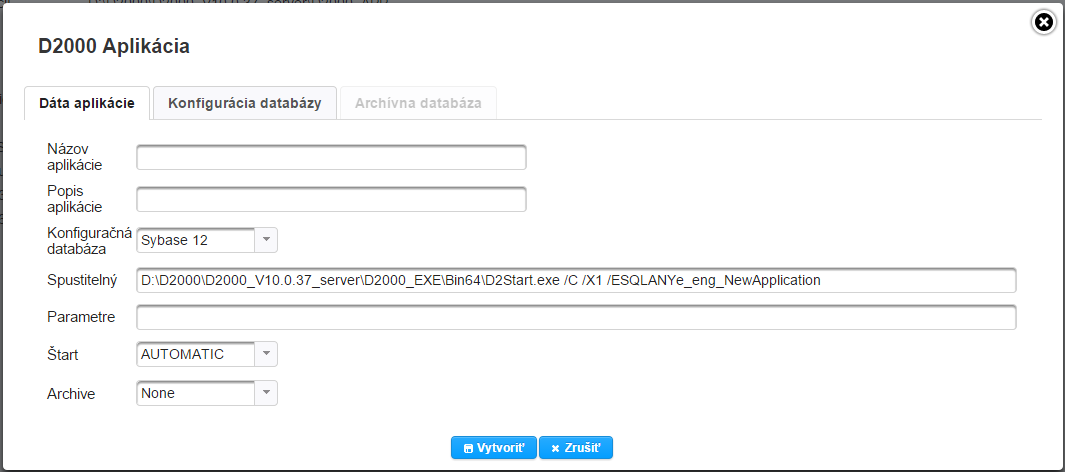Image resolution: width=1065 pixels, height=472 pixels.
Task: Click the Sybase 12 combo box value
Action: [195, 240]
